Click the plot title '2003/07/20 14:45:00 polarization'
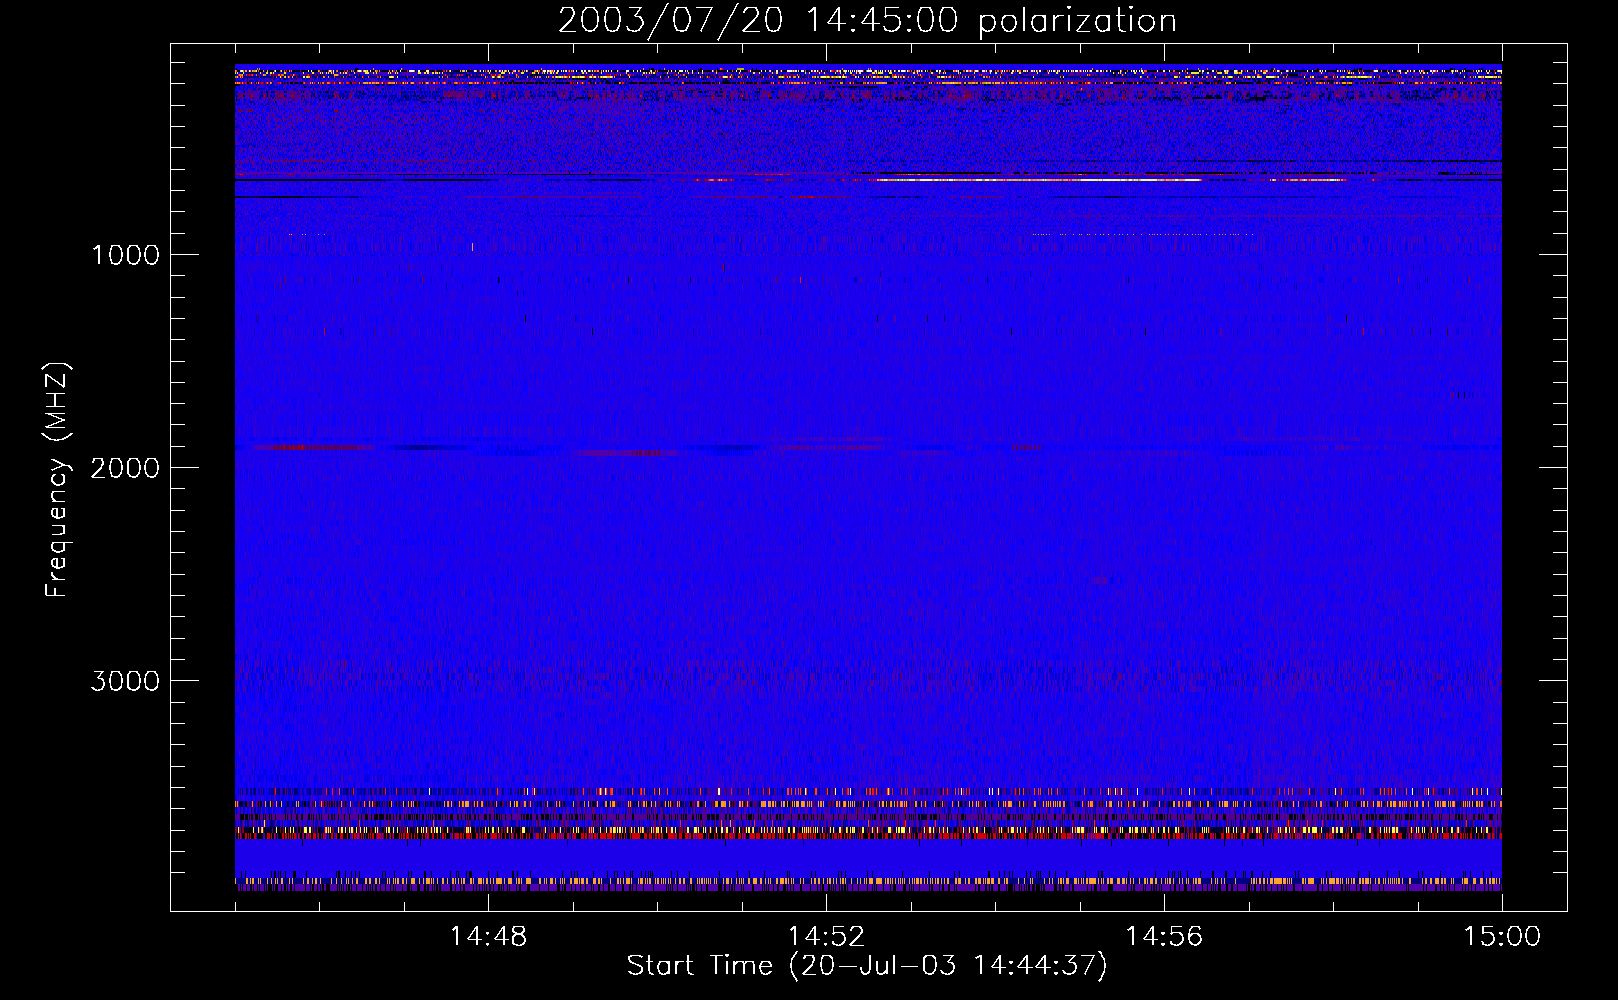Viewport: 1618px width, 1000px height. click(x=867, y=20)
